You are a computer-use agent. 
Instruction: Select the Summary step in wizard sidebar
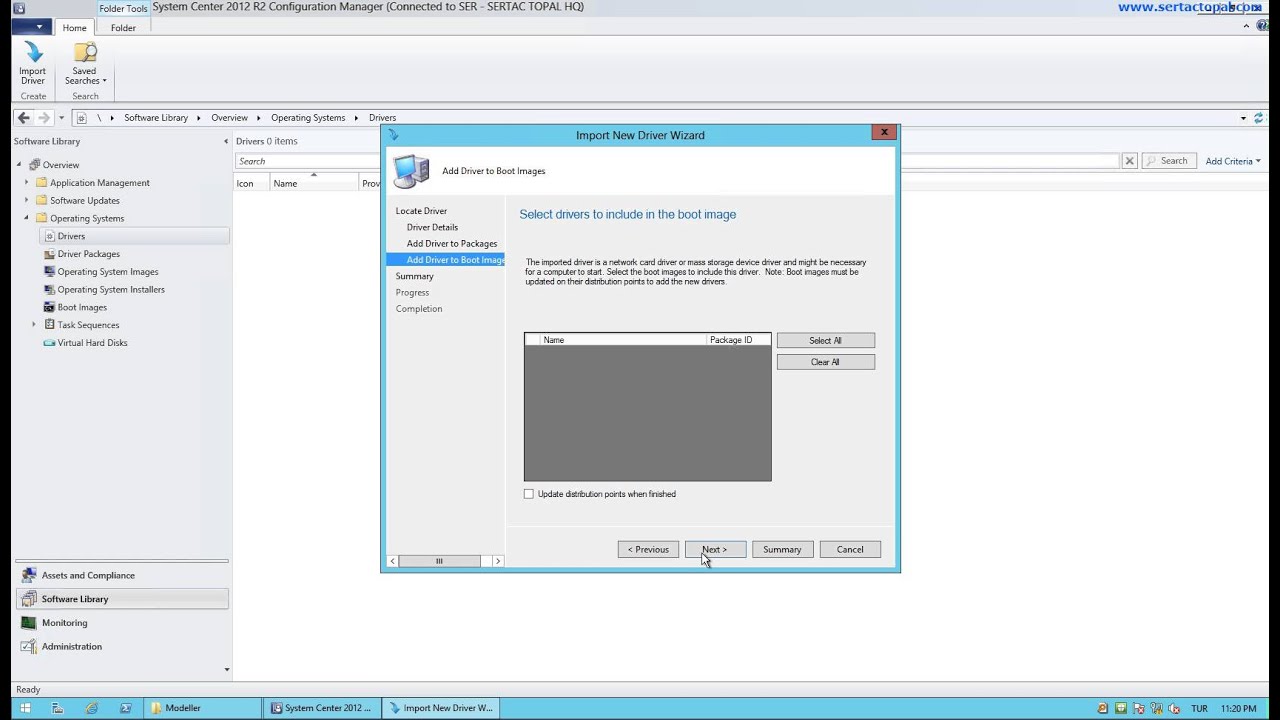click(414, 276)
